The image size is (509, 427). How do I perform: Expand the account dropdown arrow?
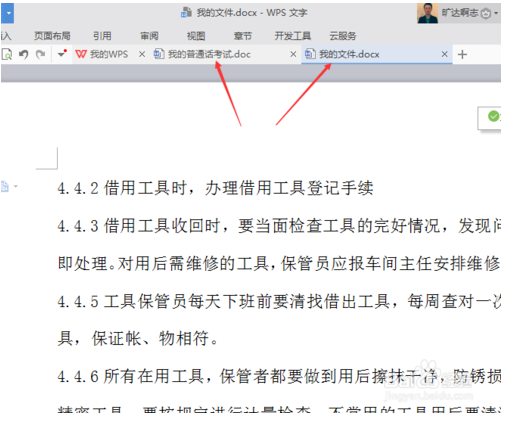[496, 13]
